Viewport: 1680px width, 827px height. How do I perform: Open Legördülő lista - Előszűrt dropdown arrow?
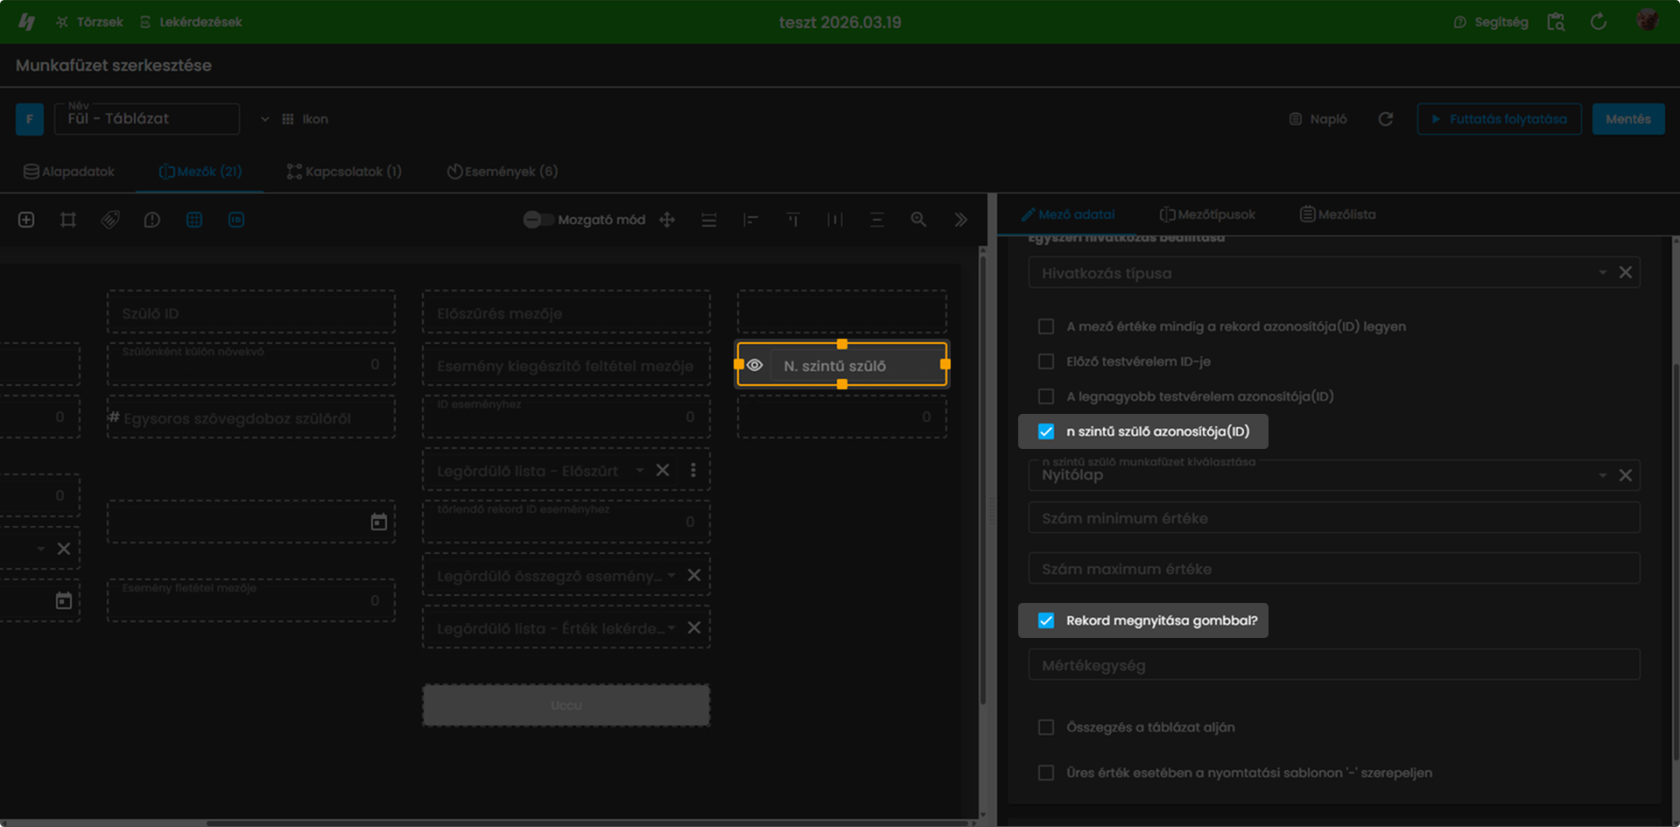(x=640, y=470)
